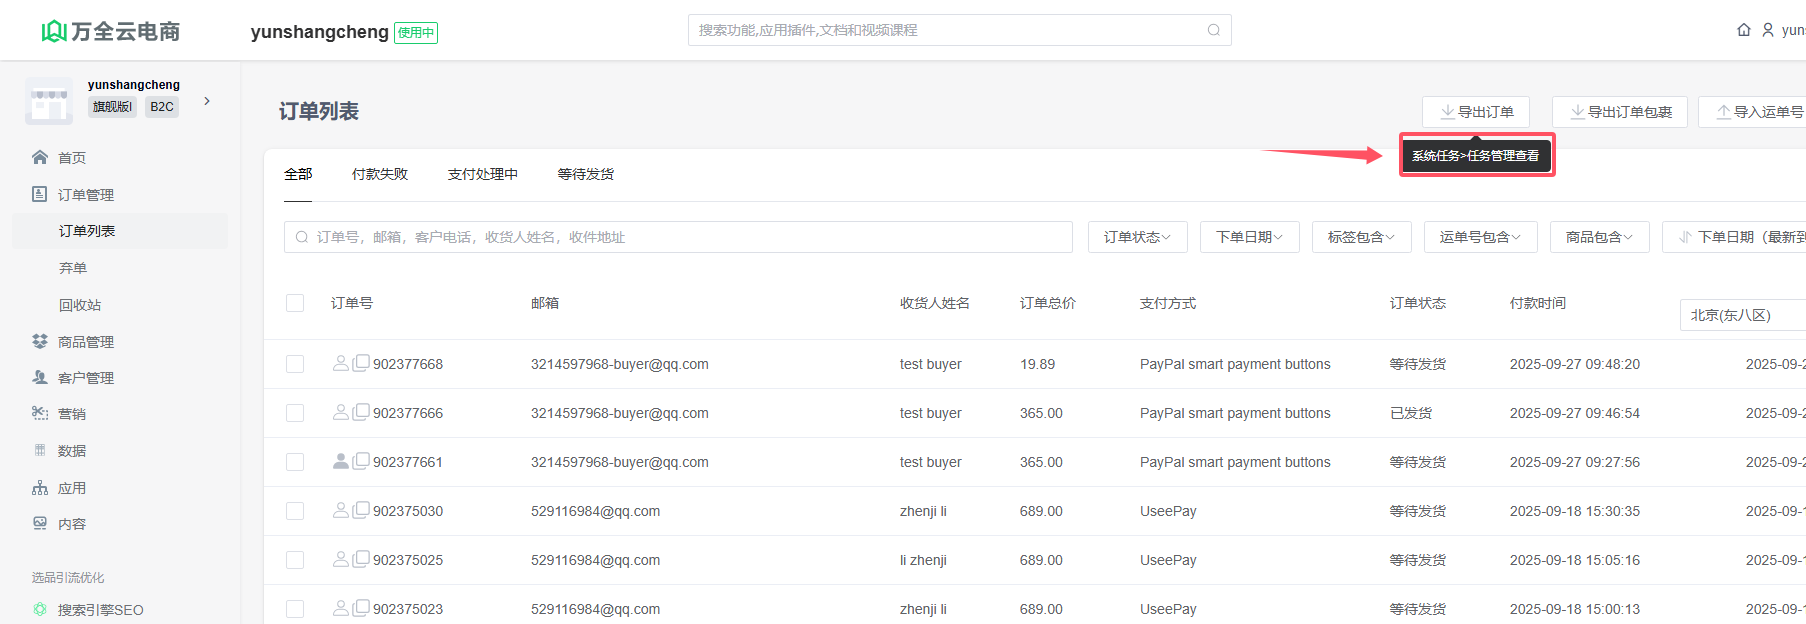
Task: Select the checkbox for order 902375030
Action: pyautogui.click(x=295, y=511)
